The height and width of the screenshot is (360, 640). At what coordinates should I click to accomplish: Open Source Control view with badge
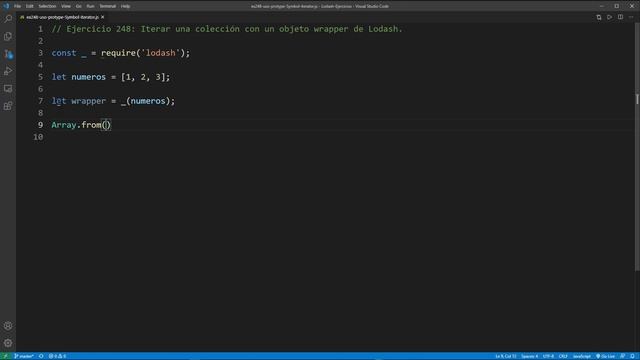(8, 54)
